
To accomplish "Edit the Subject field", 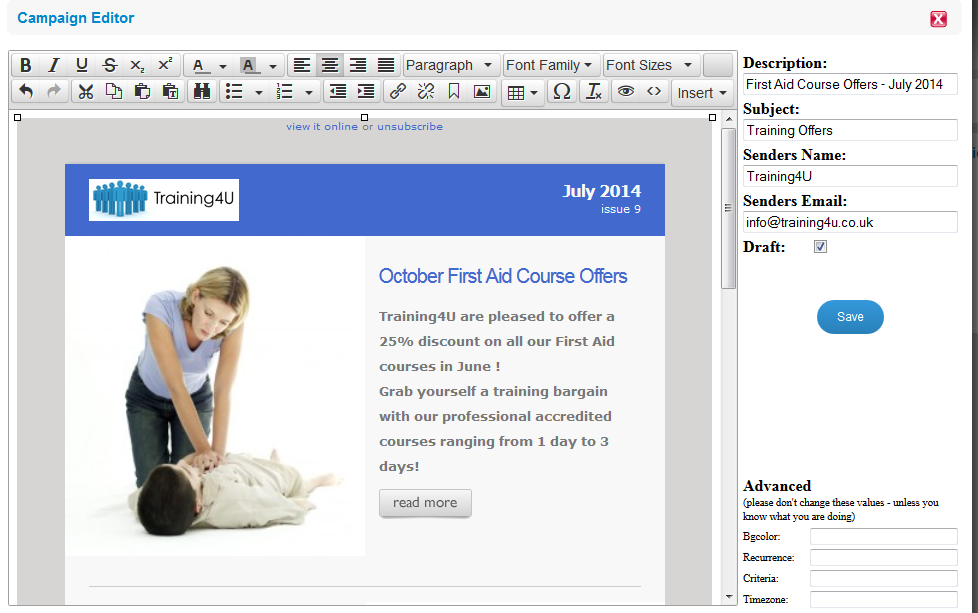I will pos(850,130).
